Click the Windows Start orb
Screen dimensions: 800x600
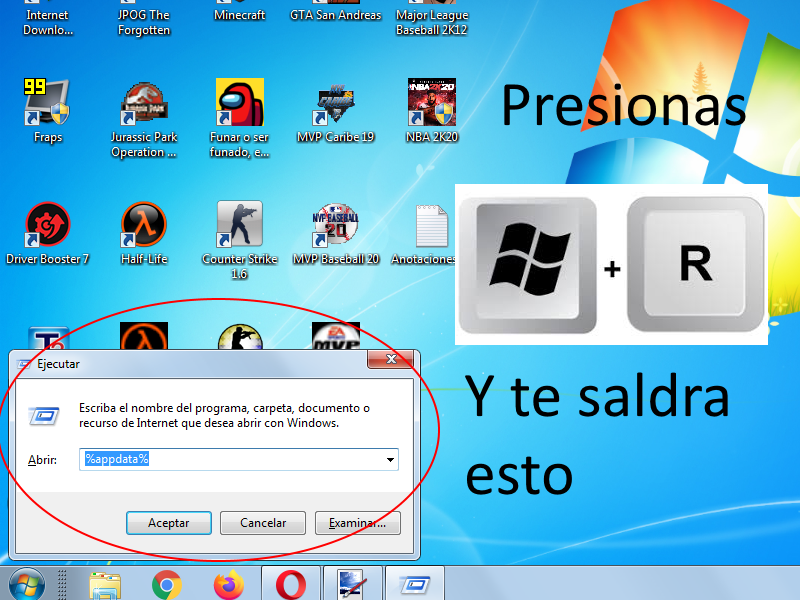coord(25,584)
